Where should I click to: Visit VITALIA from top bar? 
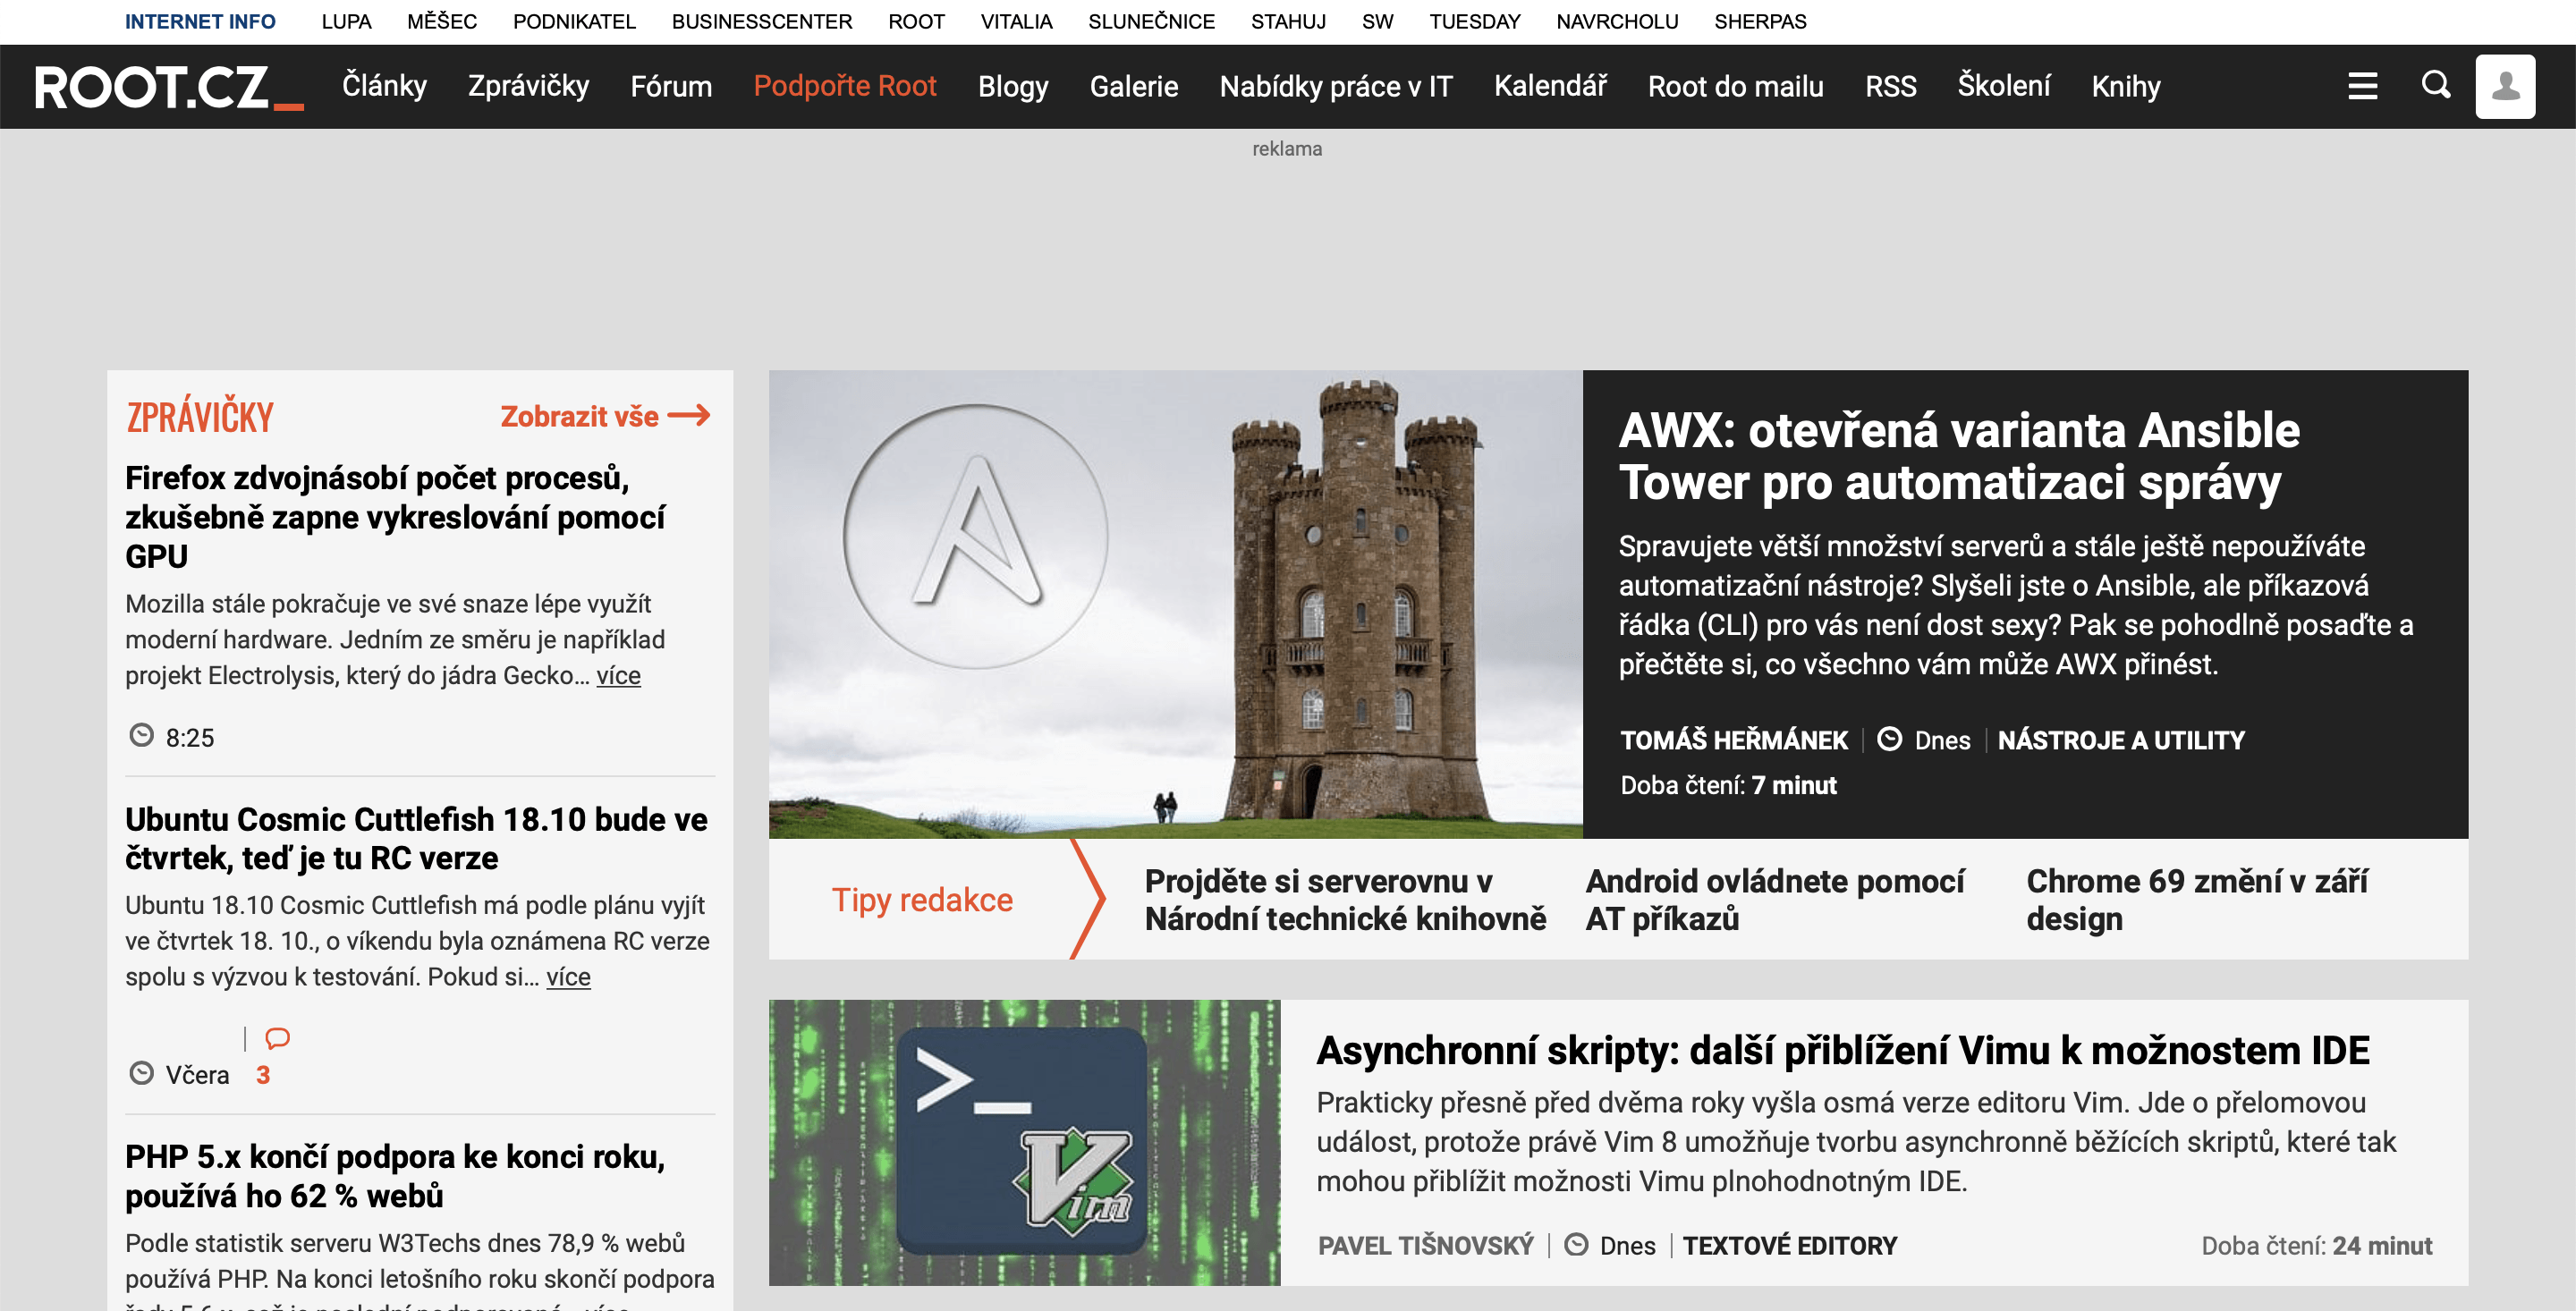[1016, 21]
